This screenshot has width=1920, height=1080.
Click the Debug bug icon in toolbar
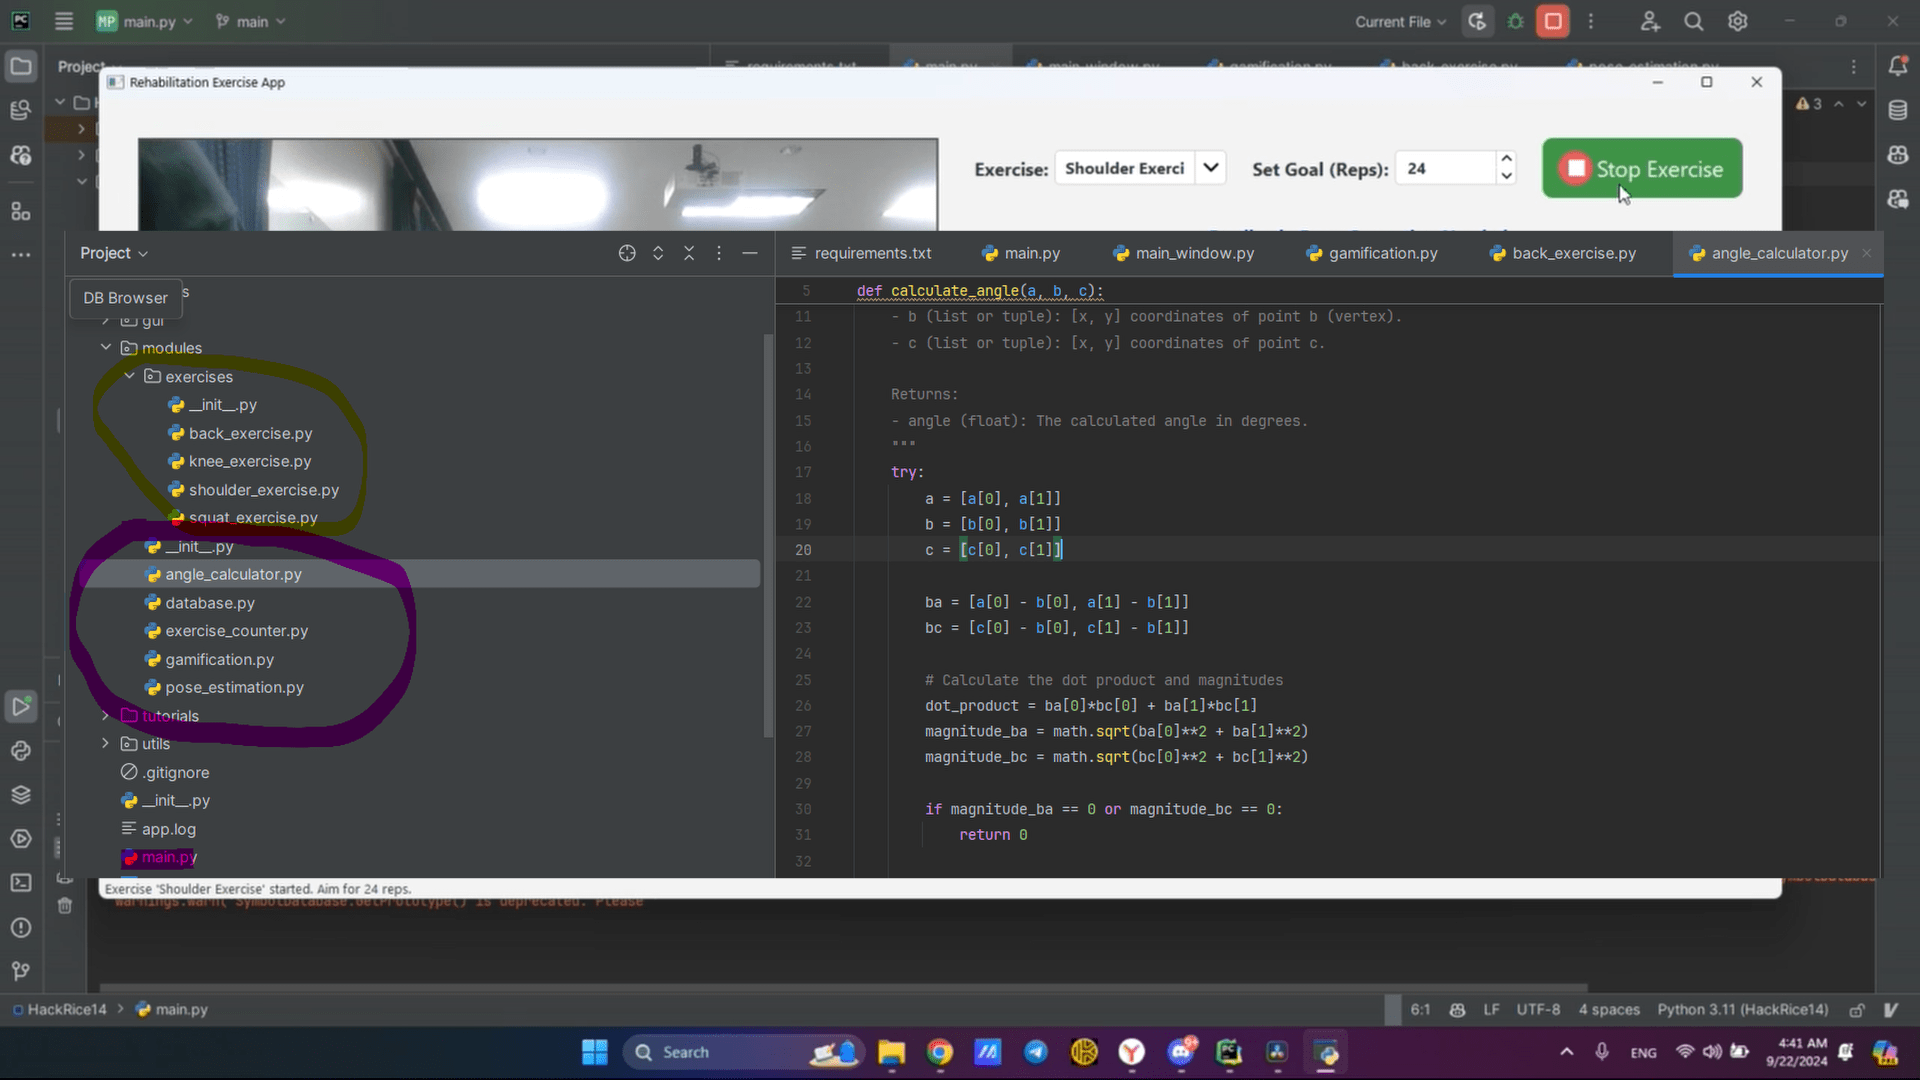coord(1515,21)
